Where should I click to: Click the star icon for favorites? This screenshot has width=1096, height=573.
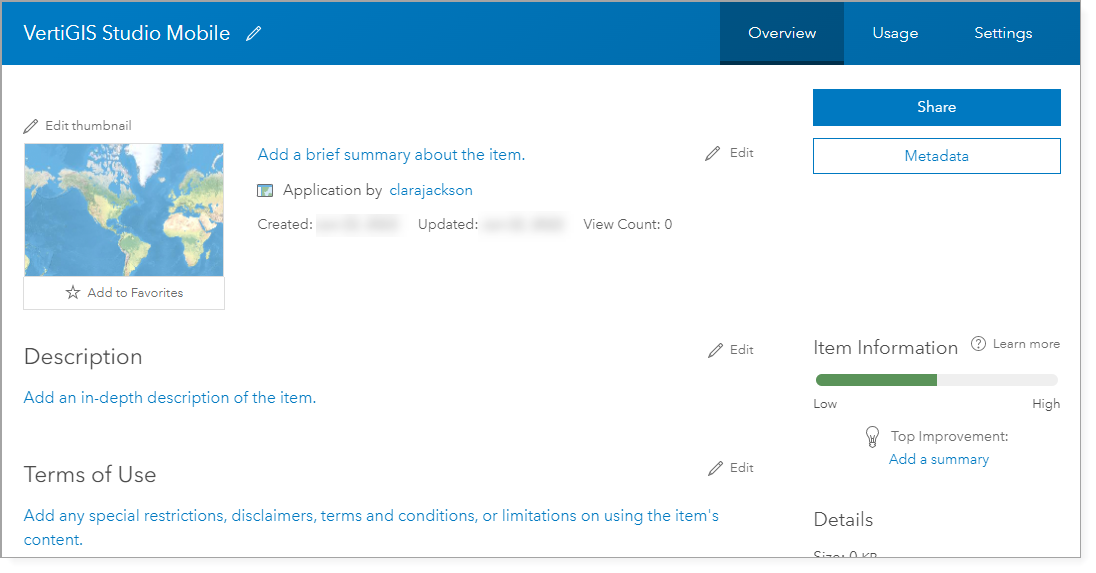click(x=73, y=292)
